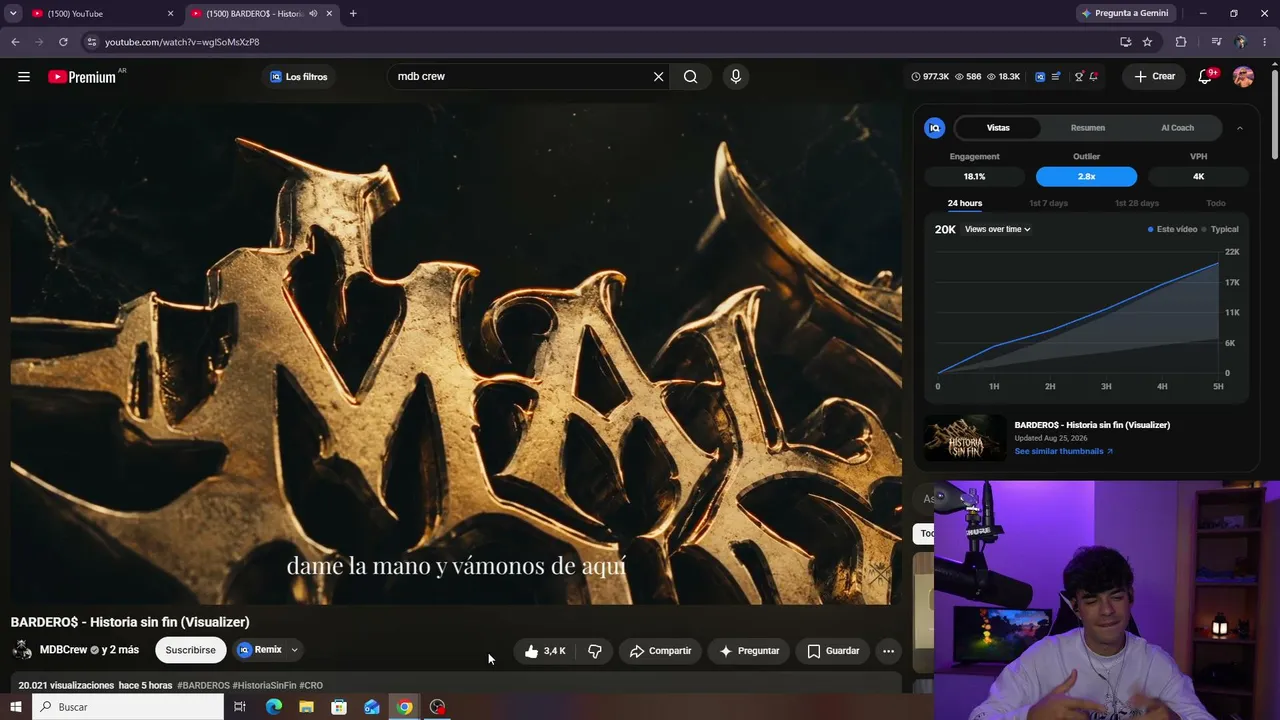Viewport: 1280px width, 720px height.
Task: Collapse the vidIQ stats panel chevron
Action: click(x=1239, y=128)
